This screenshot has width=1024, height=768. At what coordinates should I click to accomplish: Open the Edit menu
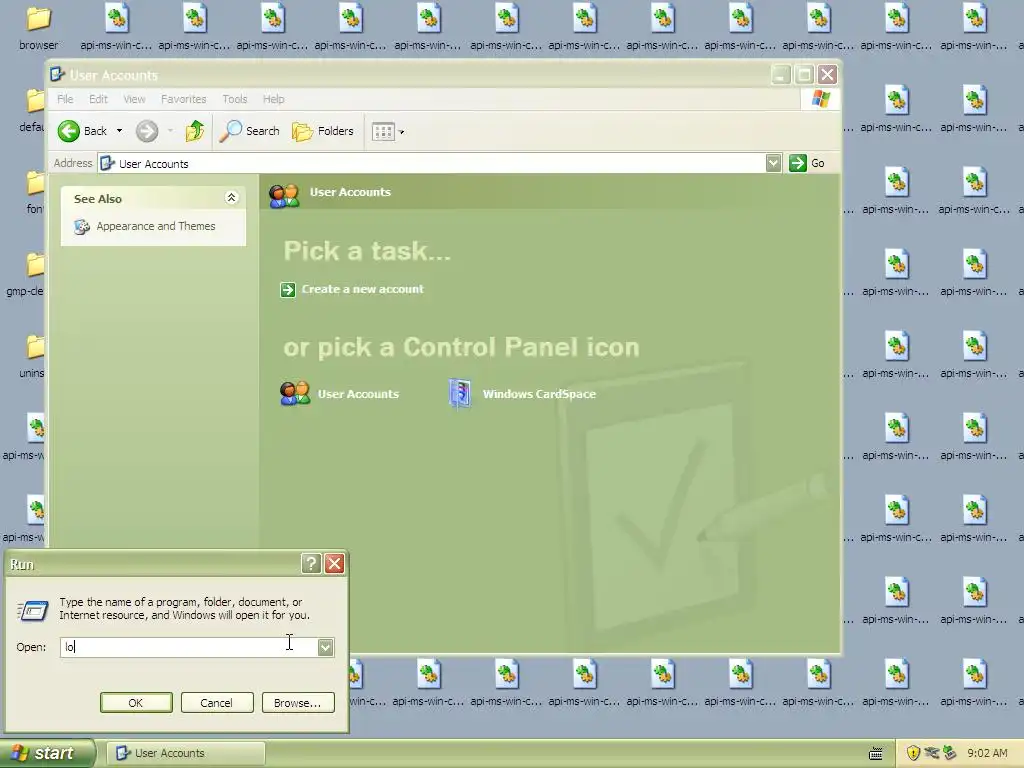click(x=99, y=99)
